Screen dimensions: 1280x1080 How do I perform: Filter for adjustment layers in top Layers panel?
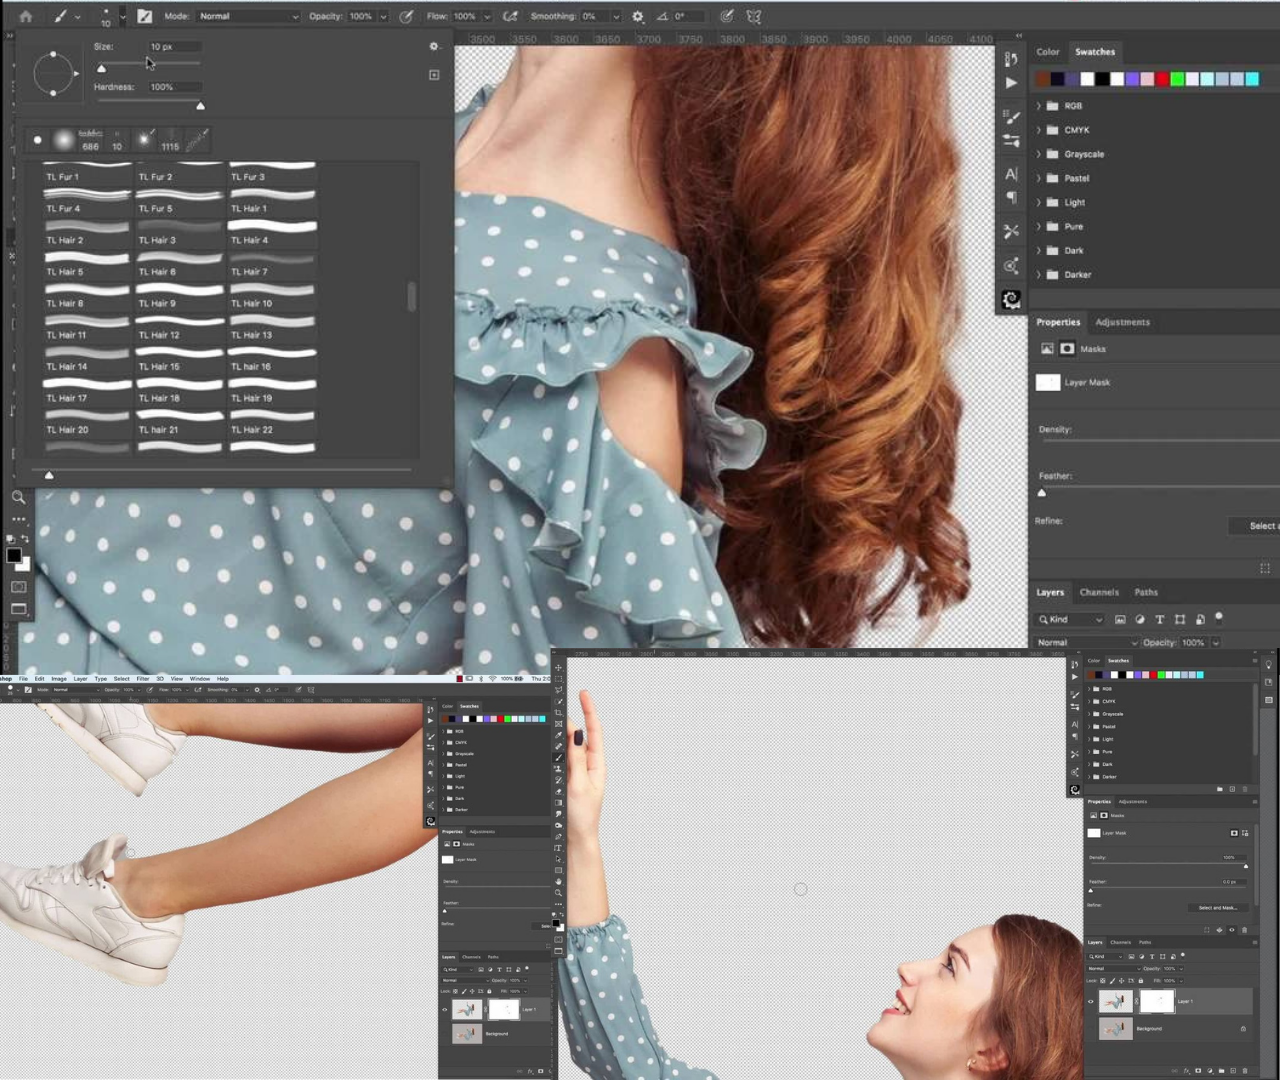(x=1140, y=620)
